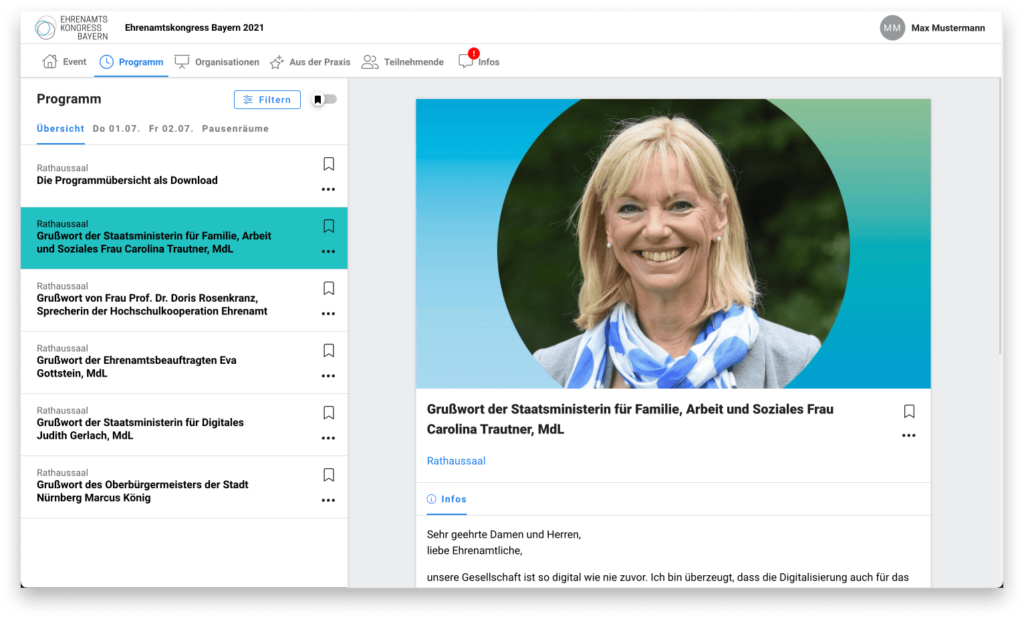Open the Rathaussaal room link

click(x=456, y=460)
